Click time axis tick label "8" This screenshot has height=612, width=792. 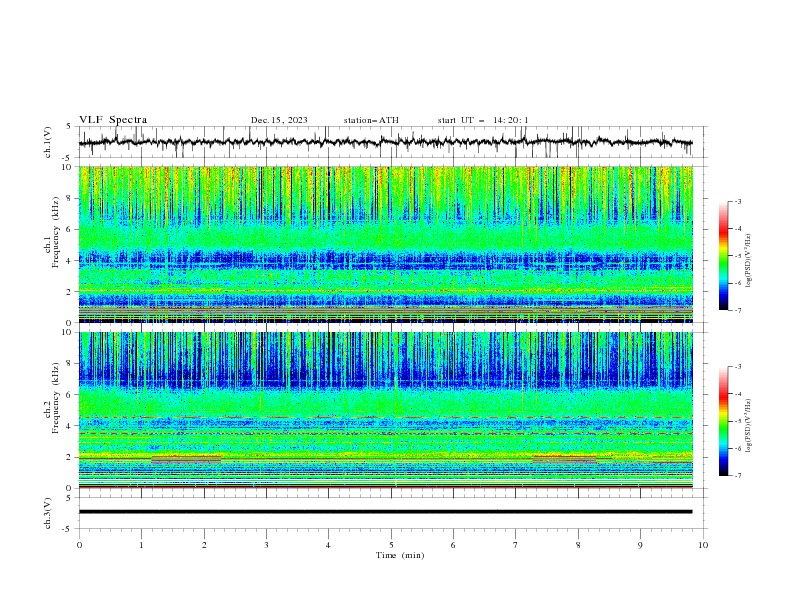(x=578, y=545)
